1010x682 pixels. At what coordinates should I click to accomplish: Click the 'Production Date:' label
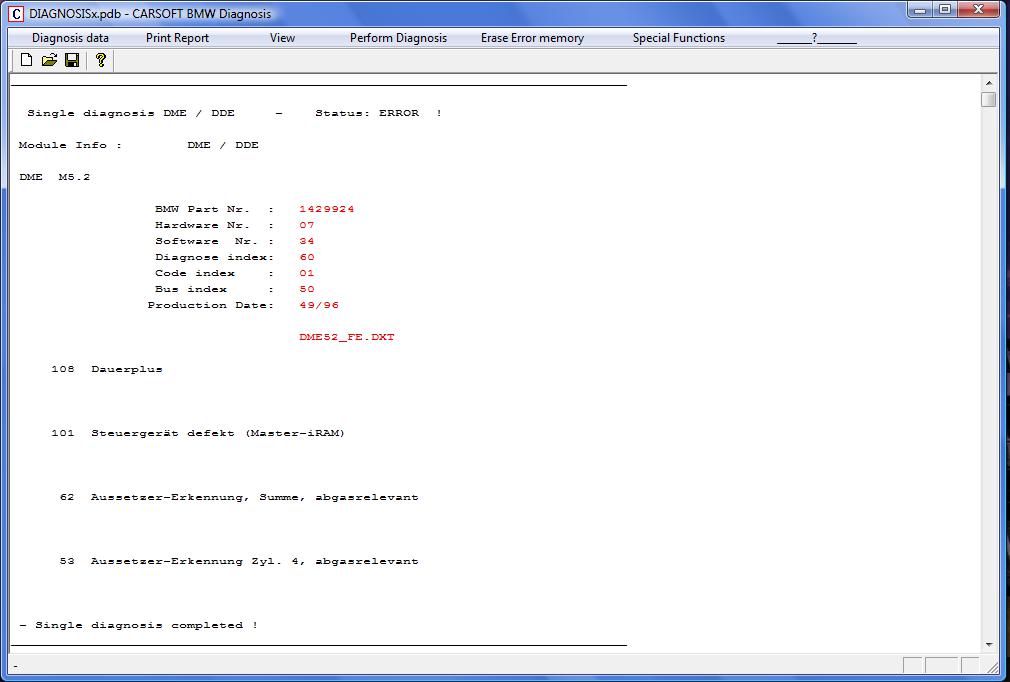click(x=211, y=305)
